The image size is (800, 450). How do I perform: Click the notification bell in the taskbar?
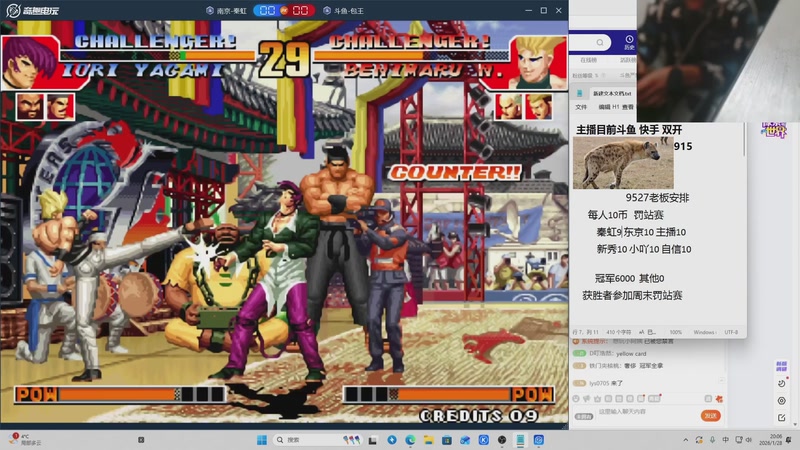coord(789,440)
